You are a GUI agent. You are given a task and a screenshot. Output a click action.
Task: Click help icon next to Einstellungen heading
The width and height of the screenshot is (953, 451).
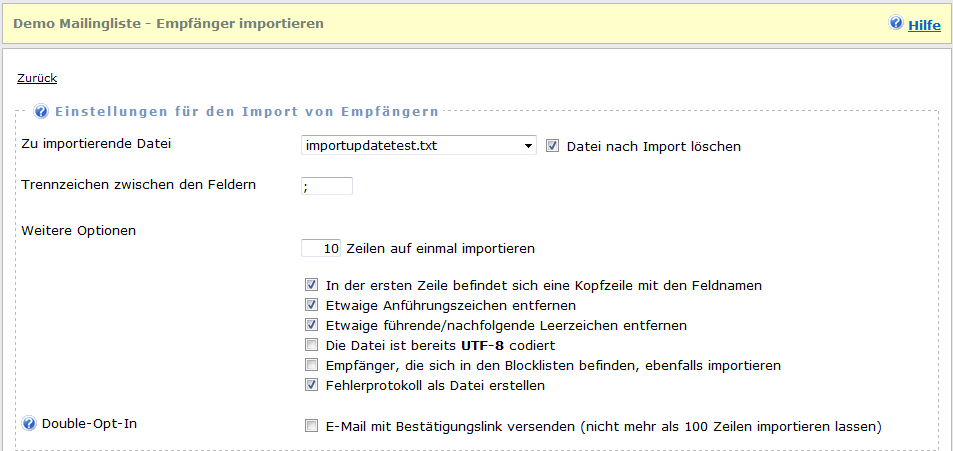pos(42,111)
